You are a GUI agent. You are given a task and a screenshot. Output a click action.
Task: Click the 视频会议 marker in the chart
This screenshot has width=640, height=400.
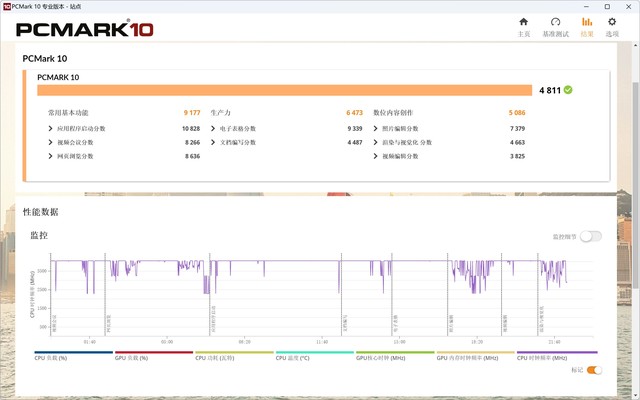pyautogui.click(x=54, y=323)
